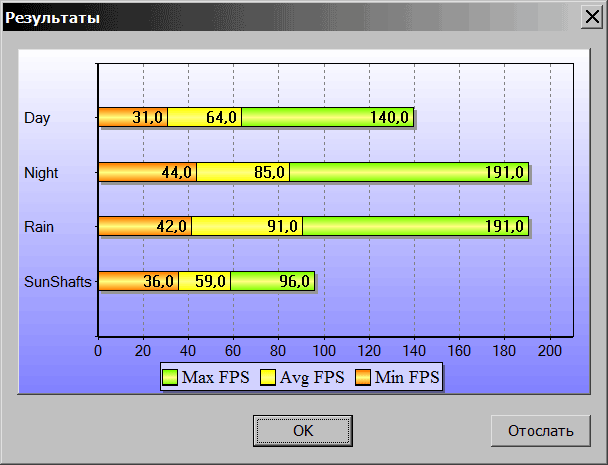Image resolution: width=608 pixels, height=465 pixels.
Task: Pick the Rain Avg FPS bar 91,0
Action: tap(247, 226)
